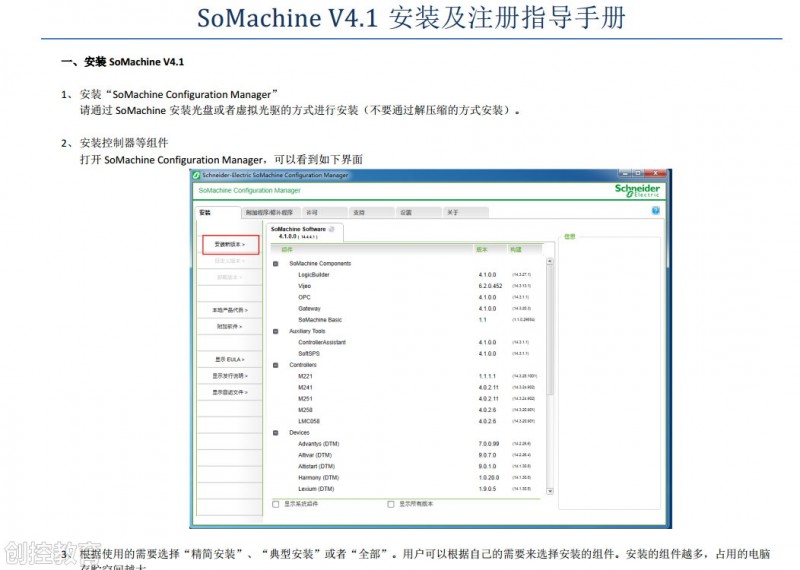This screenshot has height=570, width=800.
Task: Click the 版本 column header
Action: (x=490, y=250)
